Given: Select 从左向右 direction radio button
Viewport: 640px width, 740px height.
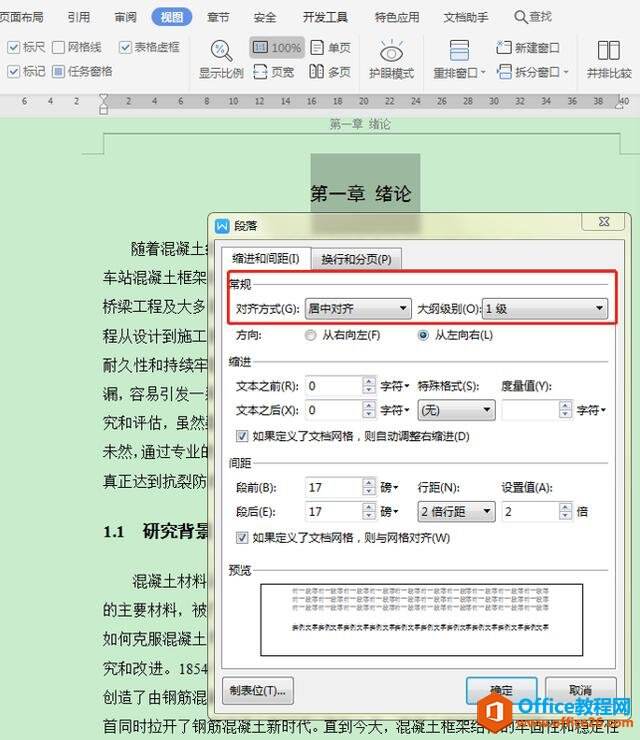Looking at the screenshot, I should coord(423,336).
